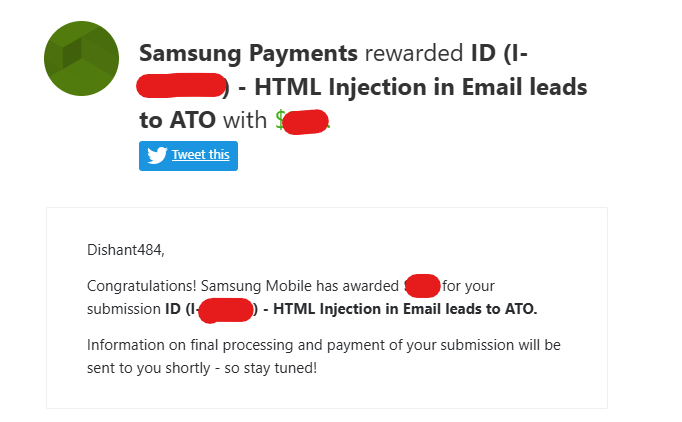Click the bold "to ATO" heading text

click(177, 121)
